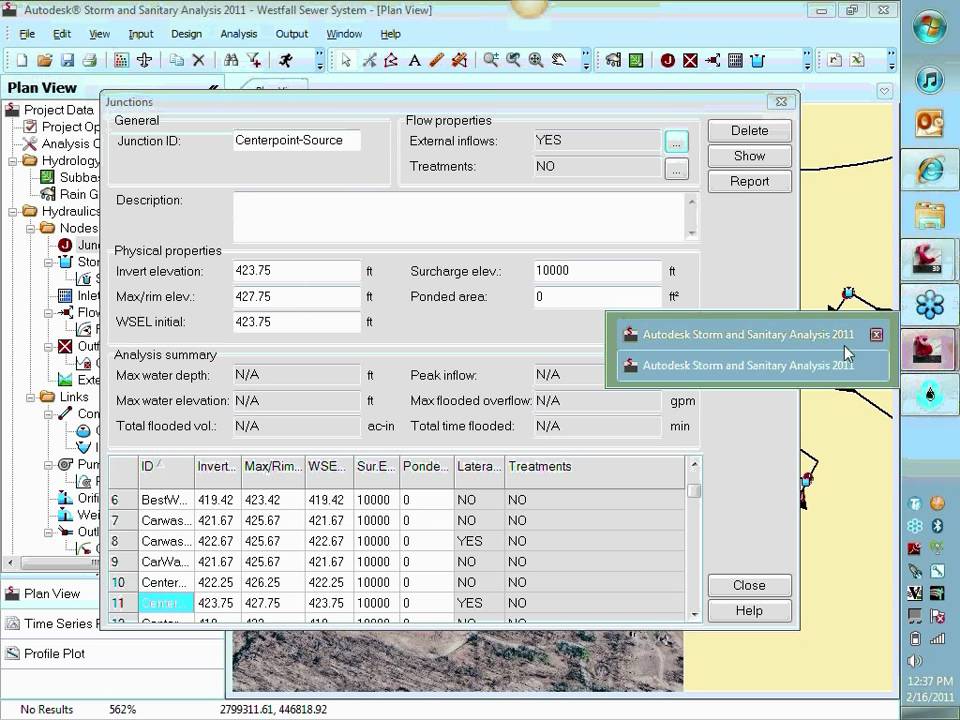Viewport: 960px width, 720px height.
Task: Click the Add Subbasin green toolbar icon
Action: coord(636,60)
